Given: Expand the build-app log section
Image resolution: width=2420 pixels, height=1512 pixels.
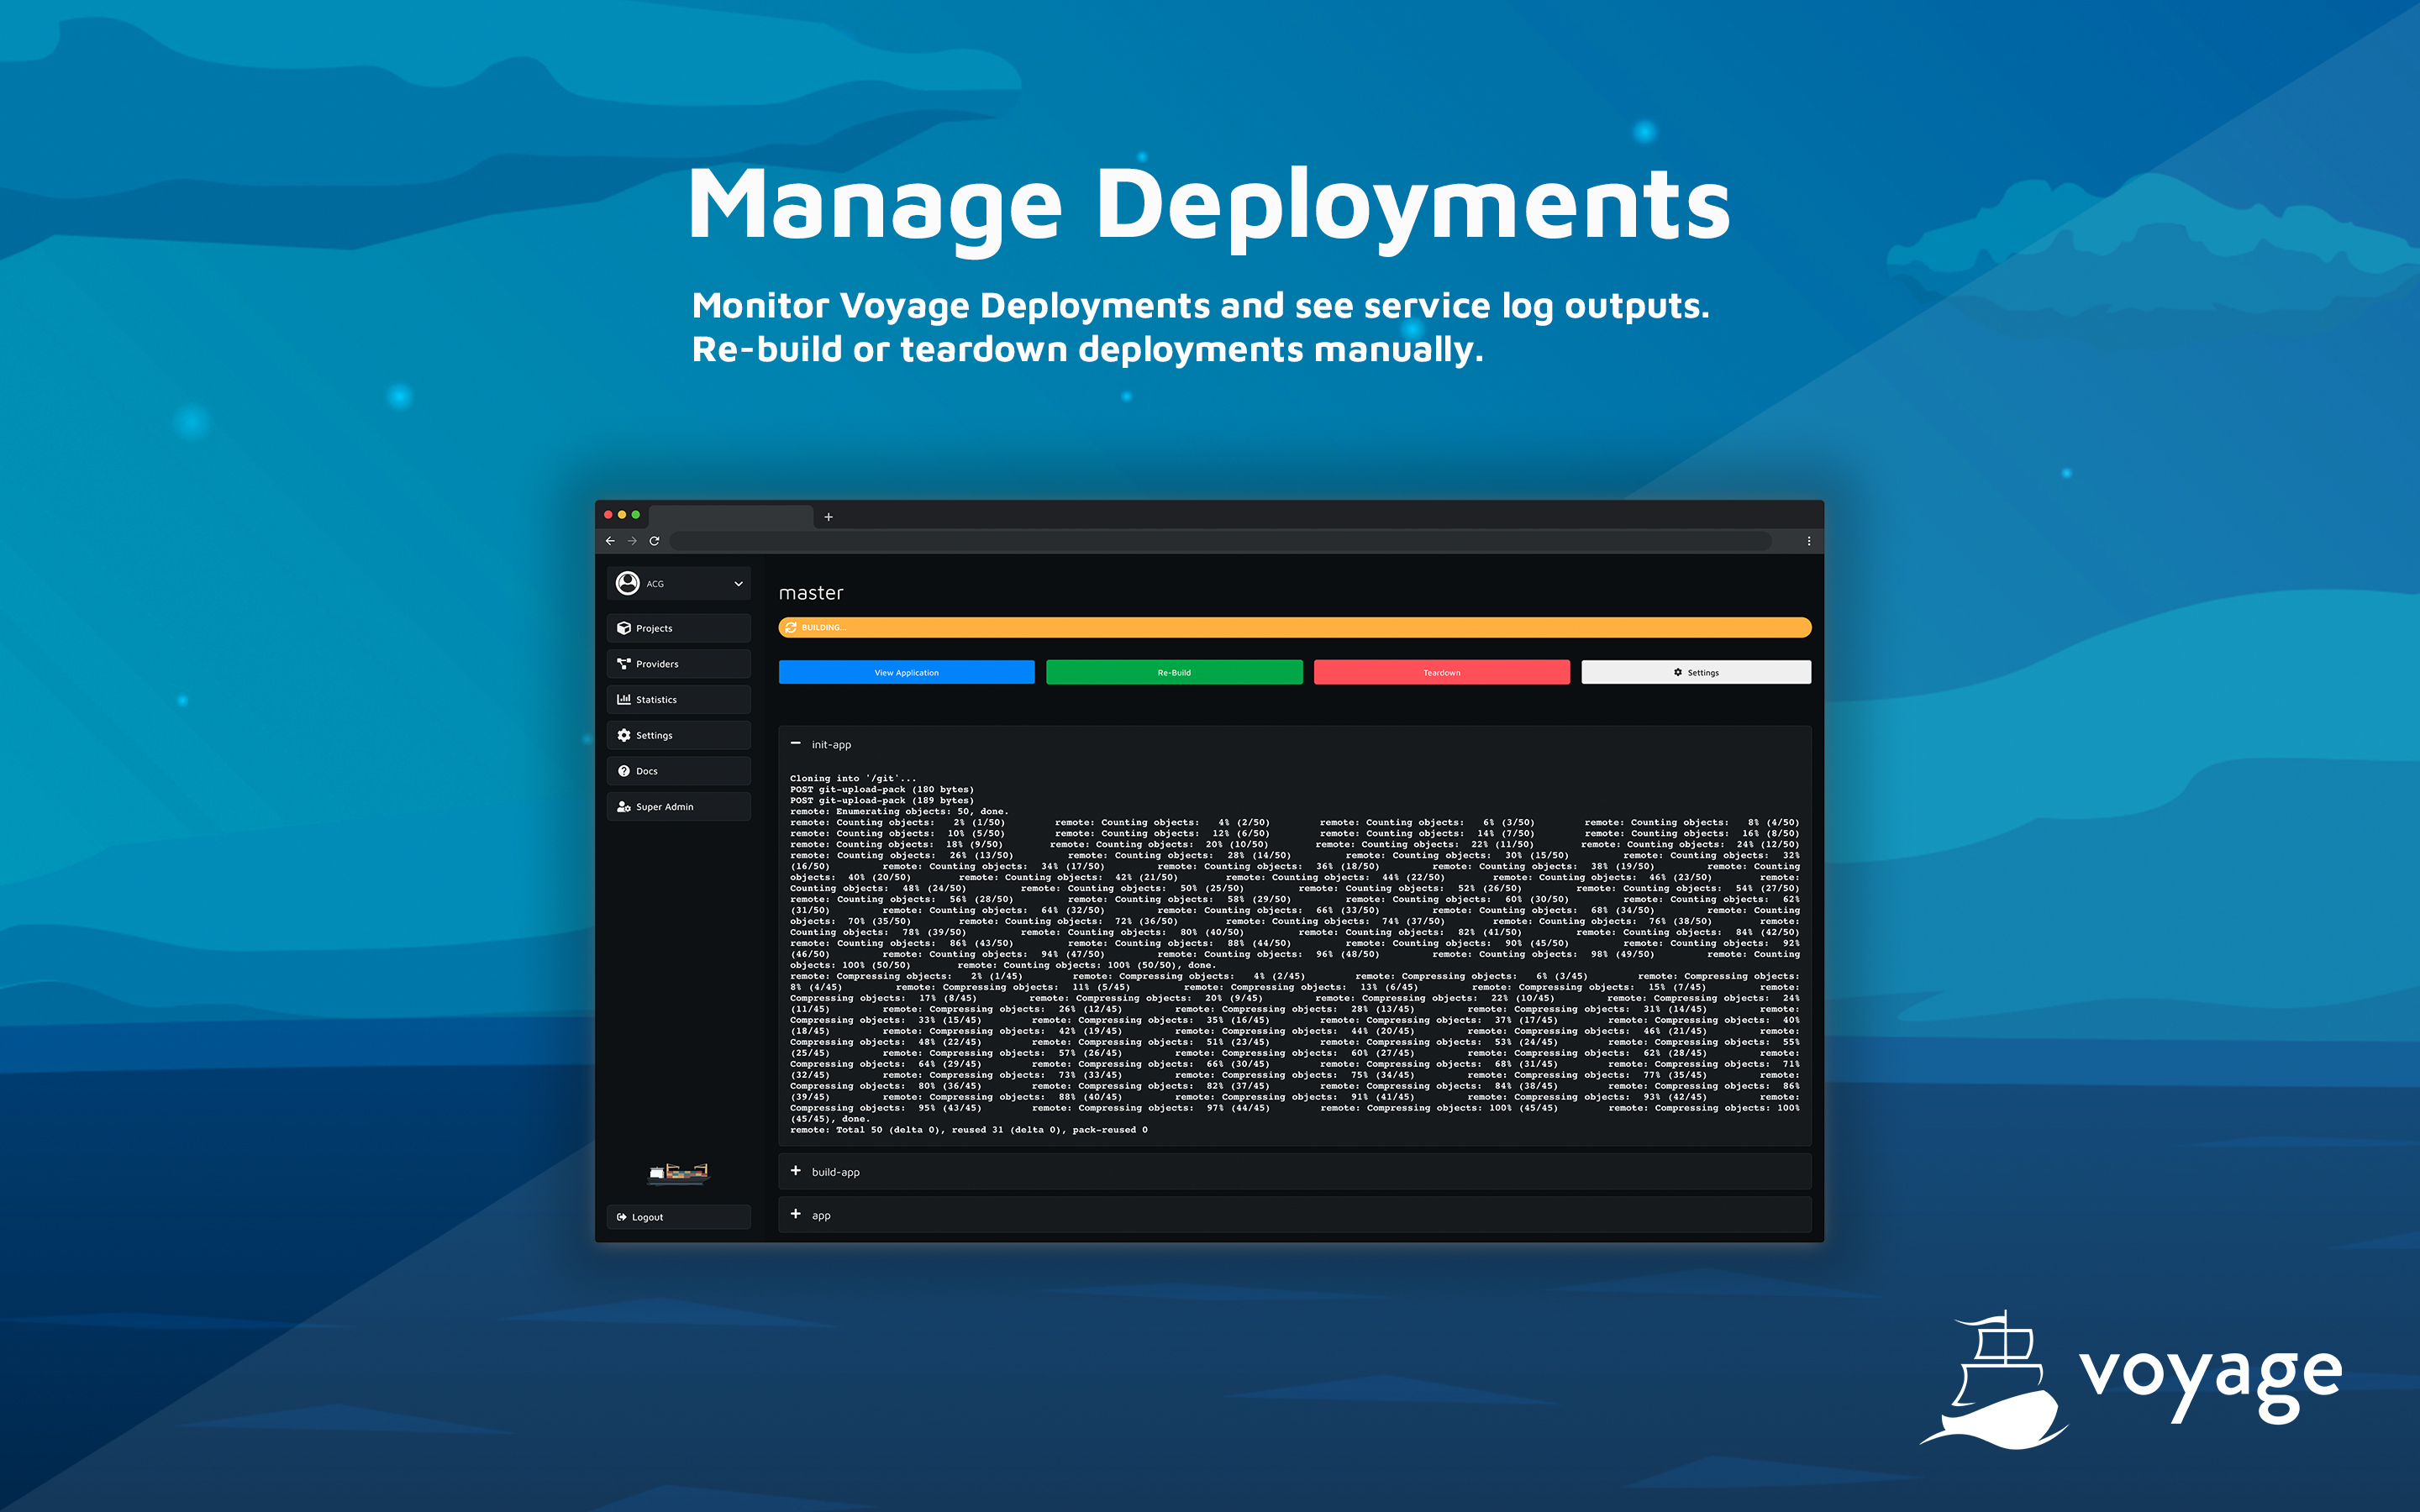Looking at the screenshot, I should tap(796, 1171).
